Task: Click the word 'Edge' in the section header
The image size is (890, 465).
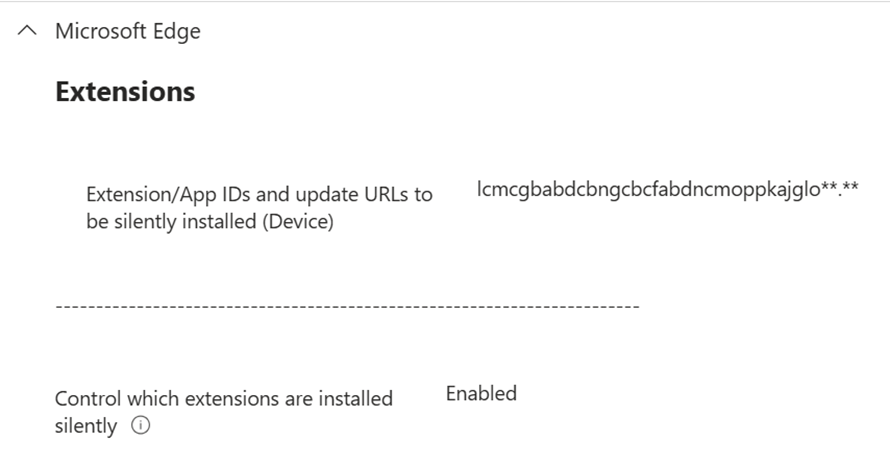Action: 178,32
